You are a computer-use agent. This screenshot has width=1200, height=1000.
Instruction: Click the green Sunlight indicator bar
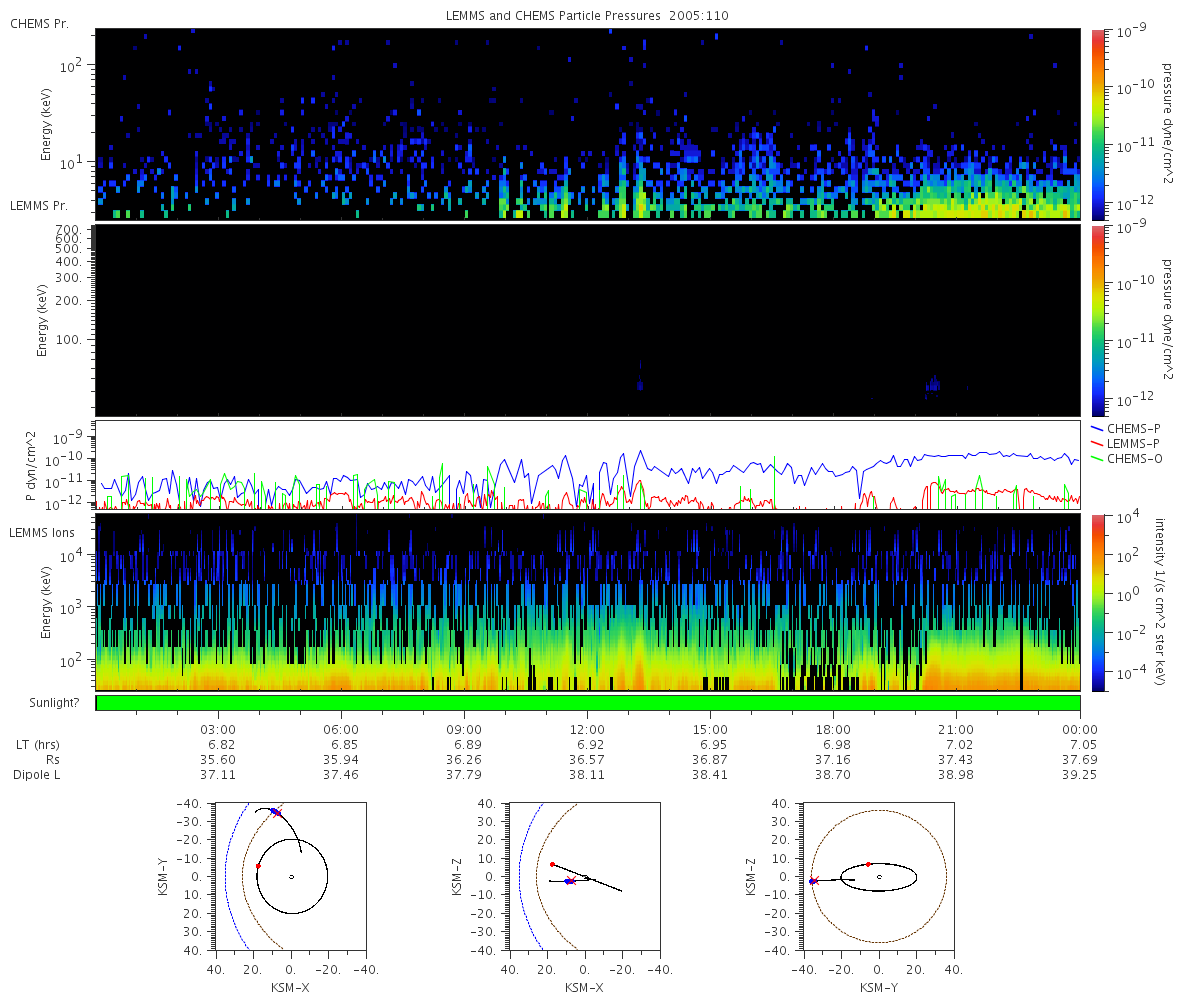click(588, 703)
